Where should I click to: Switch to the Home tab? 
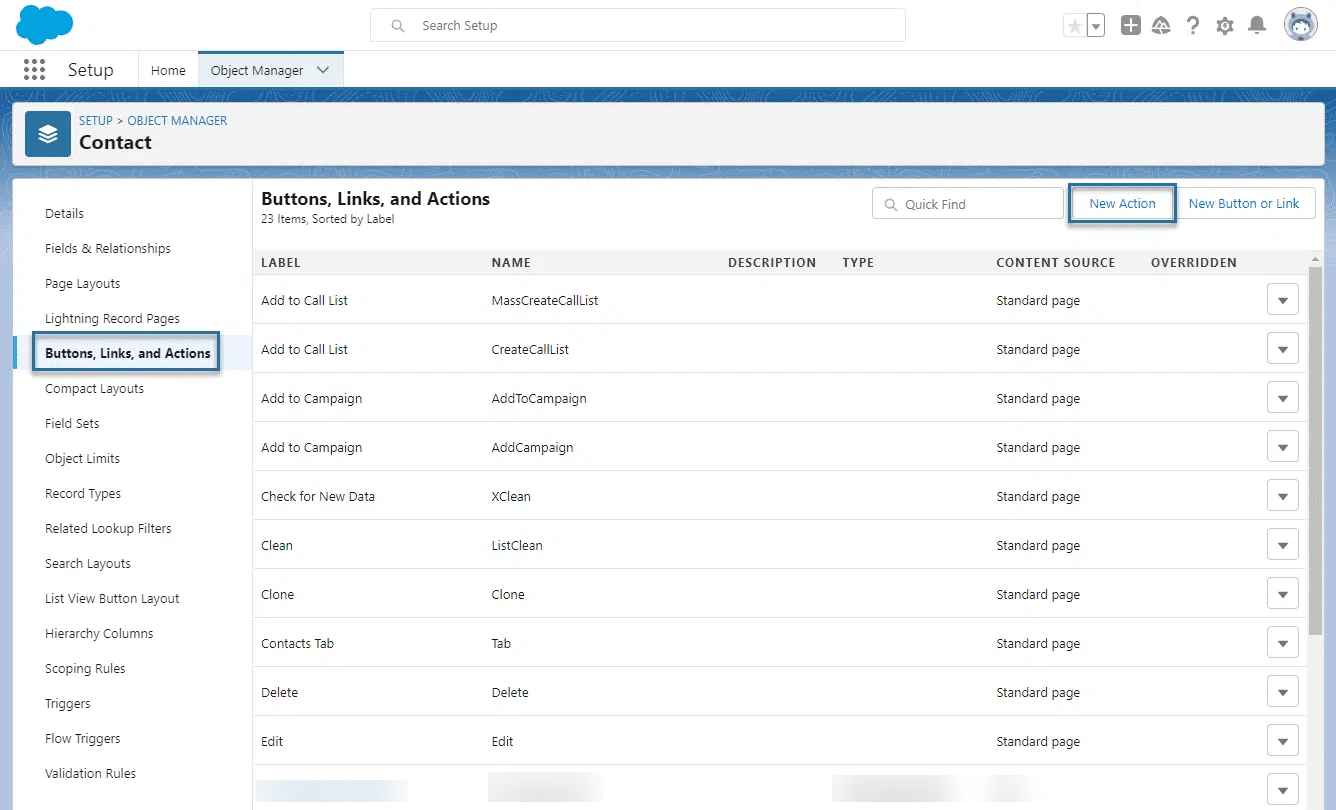(x=168, y=70)
